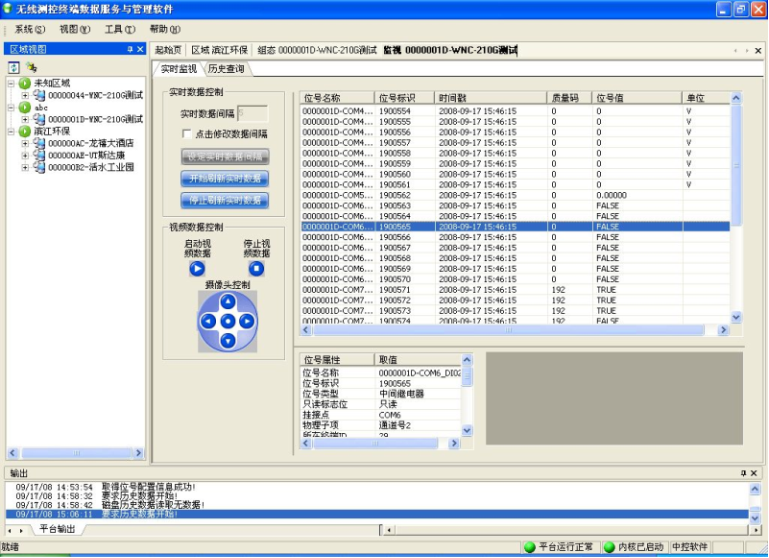Click device icon of 0000001D-WNC-210G测试 in tree

coord(39,119)
